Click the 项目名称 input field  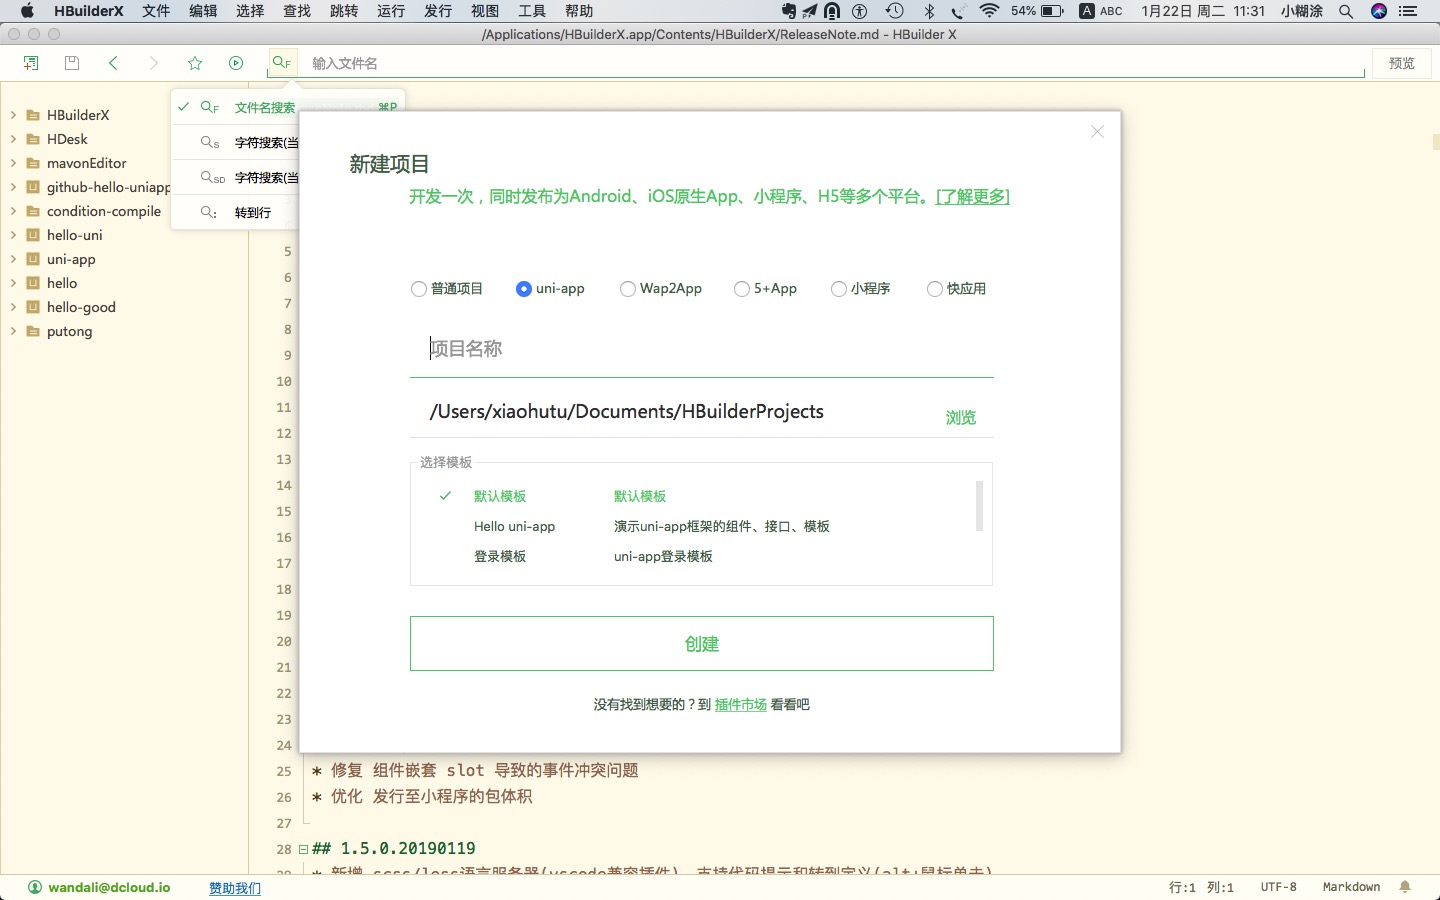(700, 349)
